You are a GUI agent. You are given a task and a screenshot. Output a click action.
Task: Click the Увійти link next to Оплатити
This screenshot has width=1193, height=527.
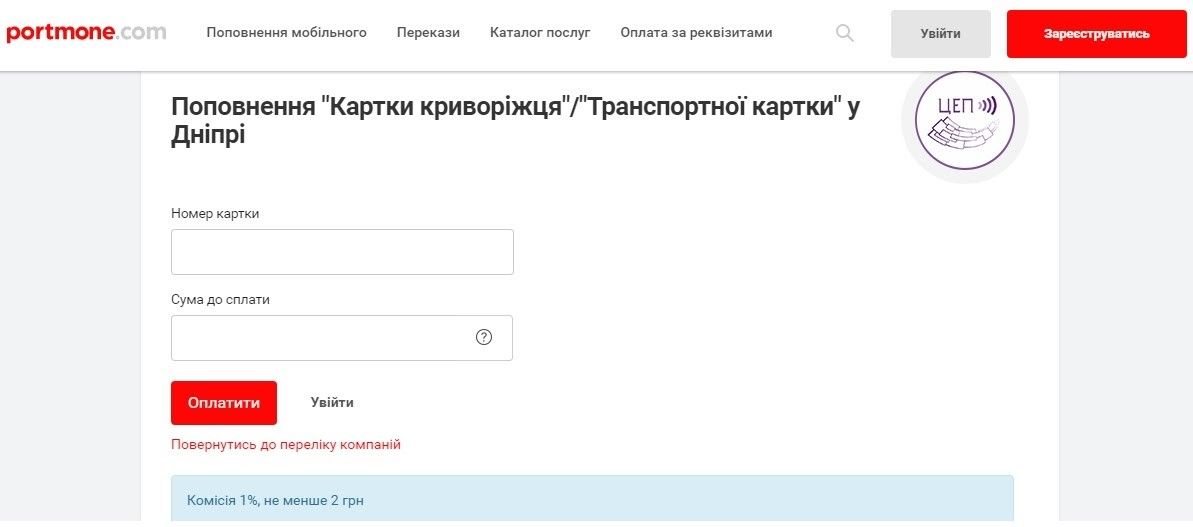pos(332,402)
